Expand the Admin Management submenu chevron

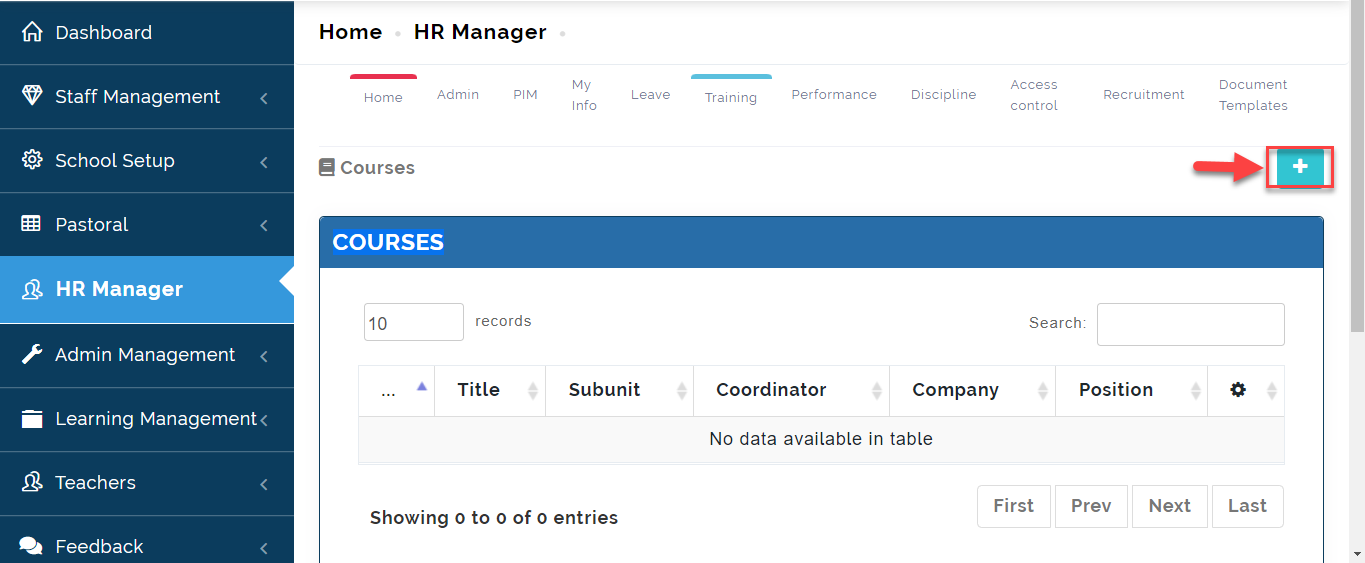click(264, 356)
